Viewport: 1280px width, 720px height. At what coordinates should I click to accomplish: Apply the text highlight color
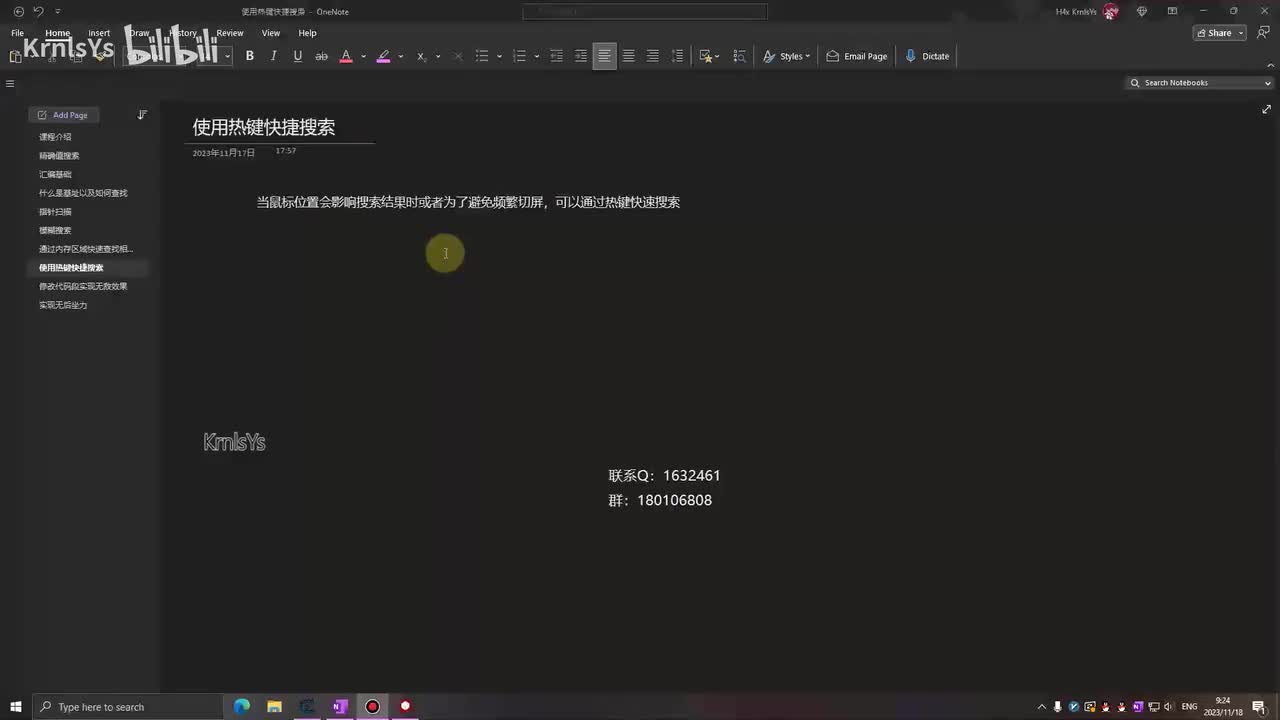pyautogui.click(x=383, y=56)
